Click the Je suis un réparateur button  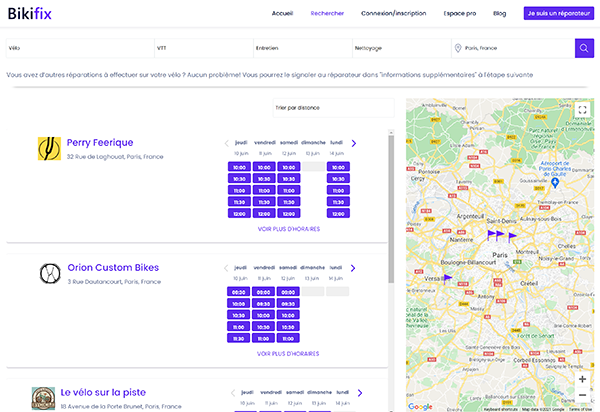coord(558,13)
